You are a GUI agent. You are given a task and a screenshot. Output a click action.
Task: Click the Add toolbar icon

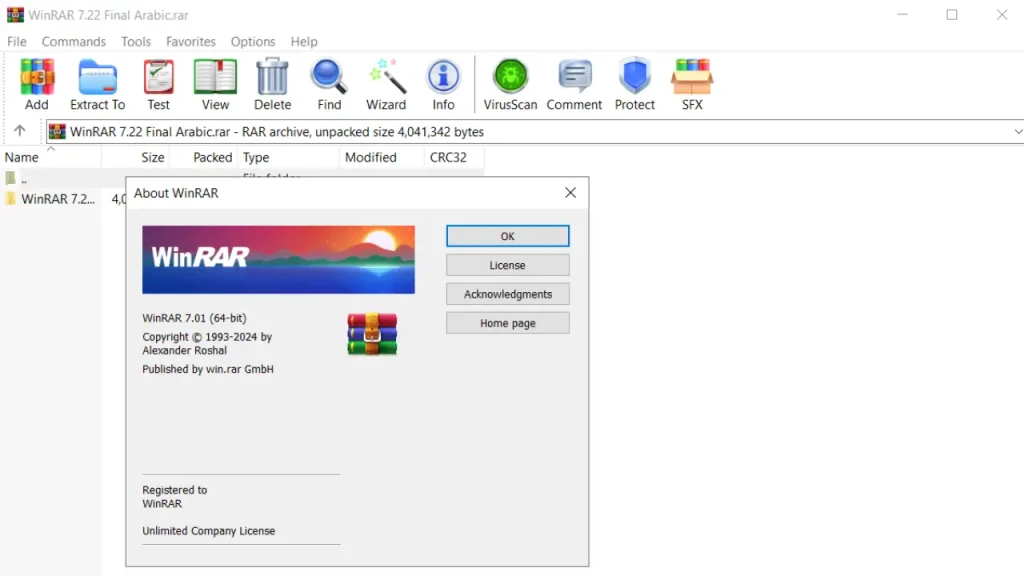pyautogui.click(x=37, y=84)
